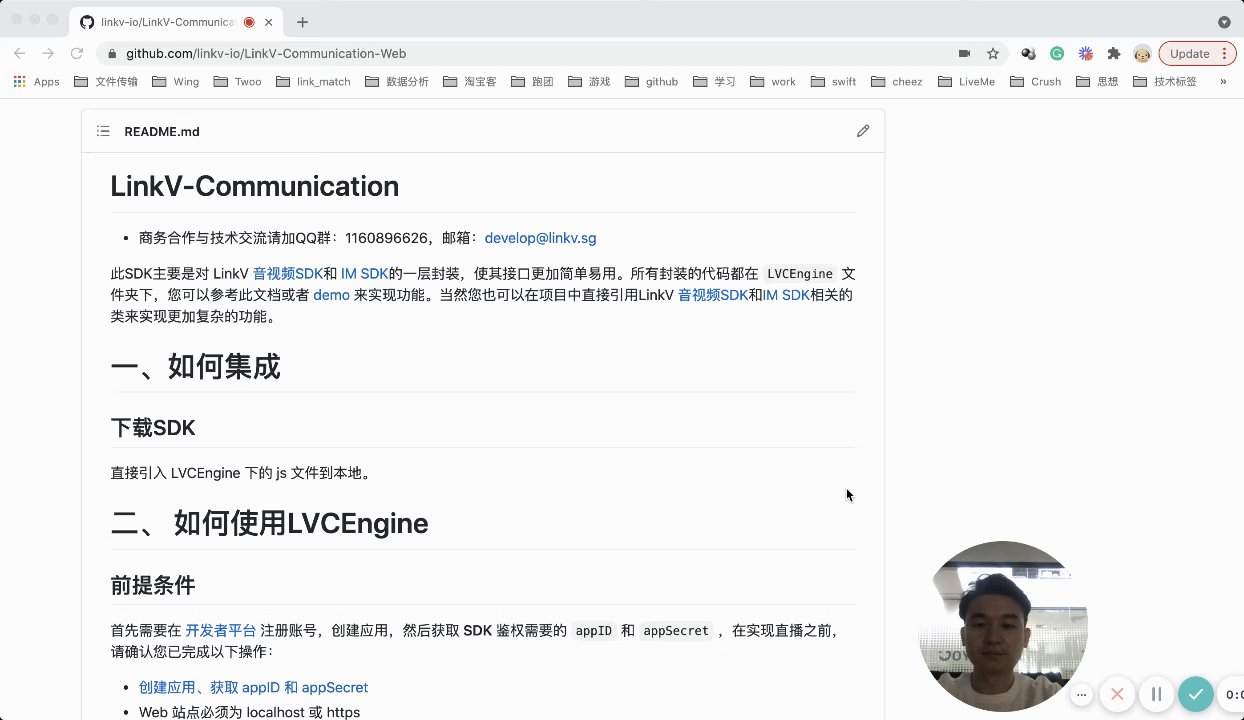The height and width of the screenshot is (720, 1244).
Task: Open the 学习 bookmark folder
Action: [714, 82]
